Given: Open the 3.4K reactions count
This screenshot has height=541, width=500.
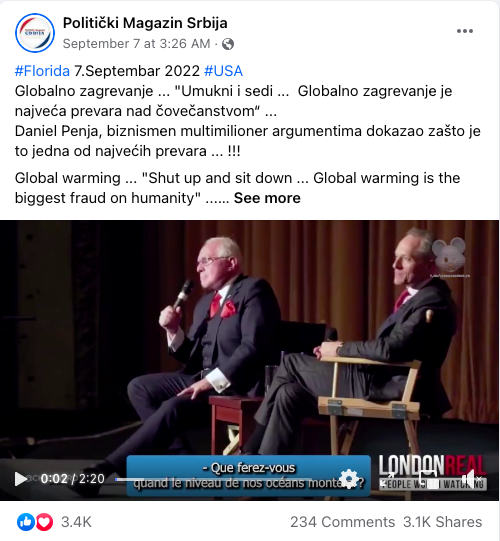Looking at the screenshot, I should click(76, 522).
